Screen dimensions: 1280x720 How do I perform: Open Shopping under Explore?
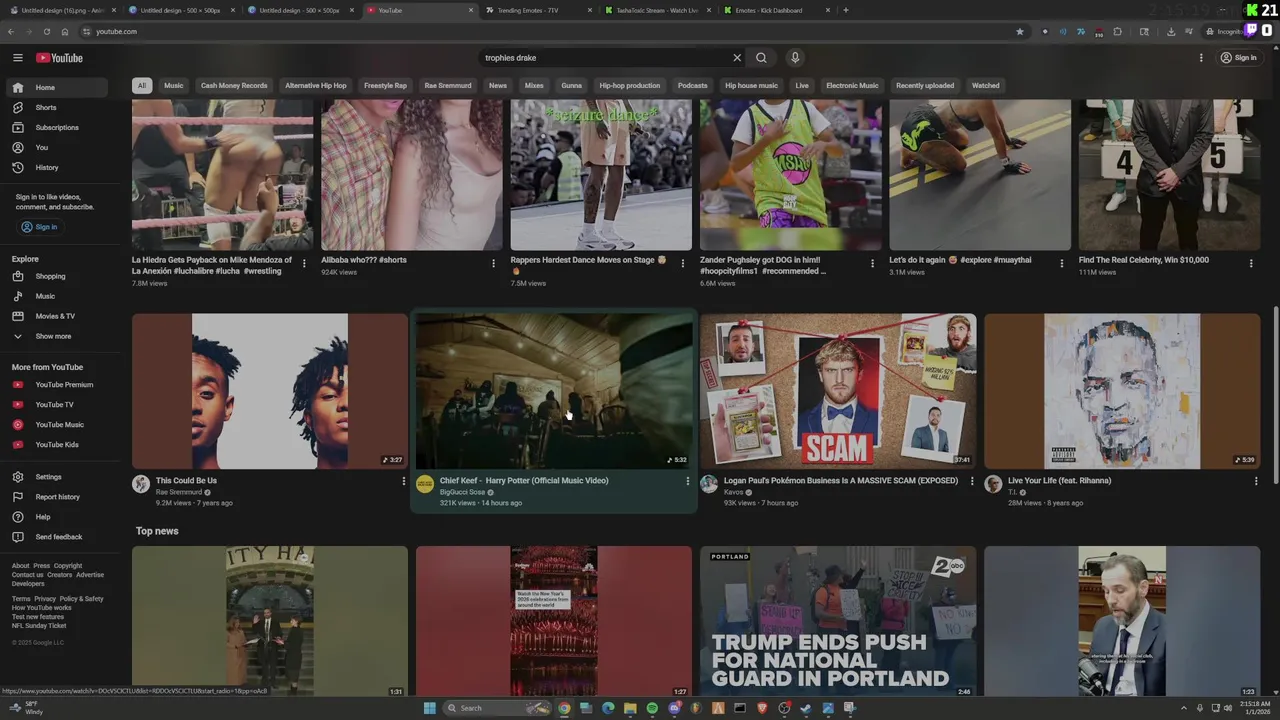(x=59, y=276)
